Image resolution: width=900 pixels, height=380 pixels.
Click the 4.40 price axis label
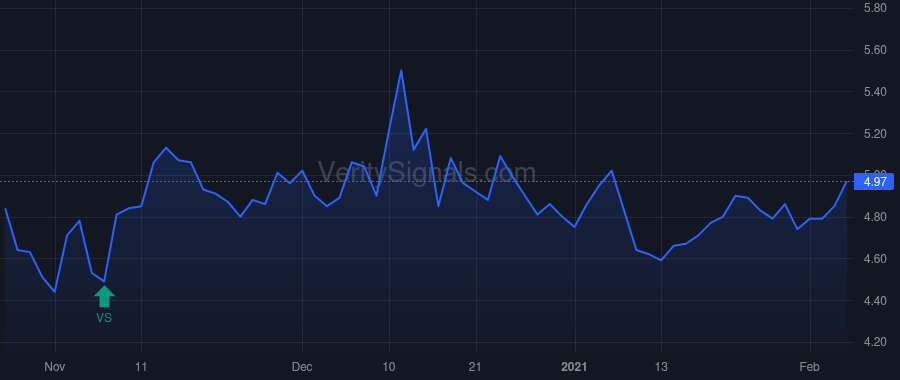click(x=876, y=301)
